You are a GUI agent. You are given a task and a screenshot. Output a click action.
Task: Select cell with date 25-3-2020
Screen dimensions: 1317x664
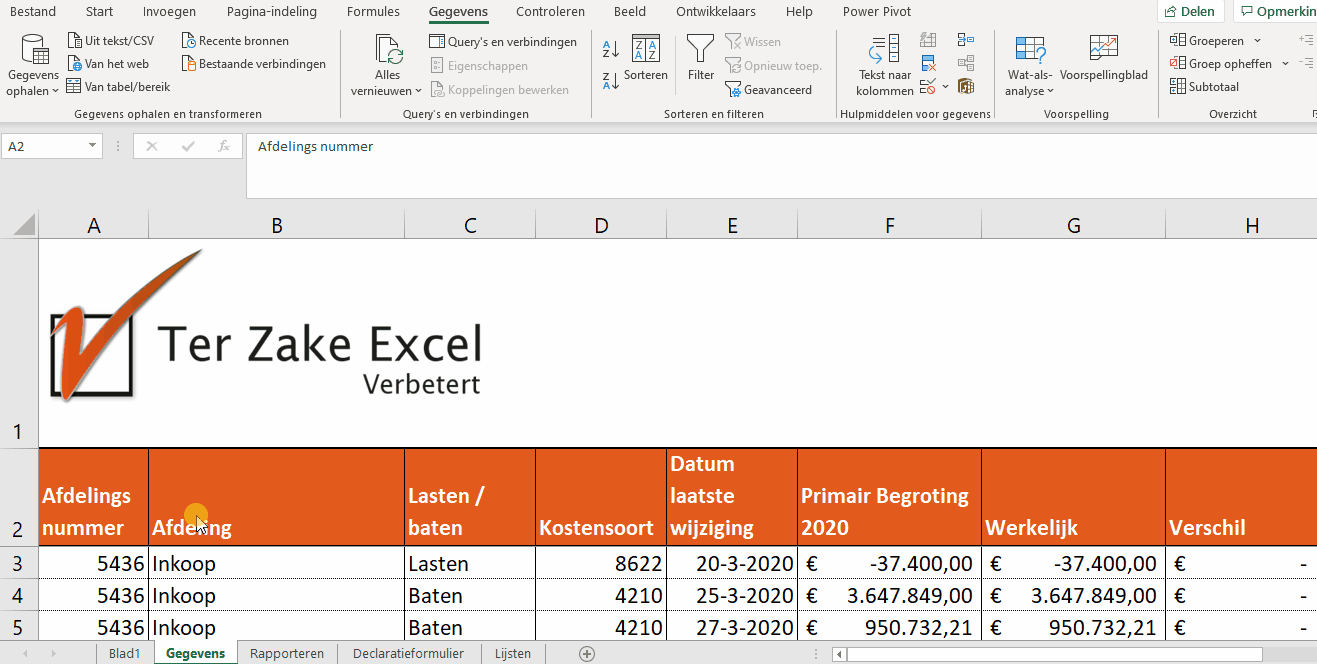732,596
